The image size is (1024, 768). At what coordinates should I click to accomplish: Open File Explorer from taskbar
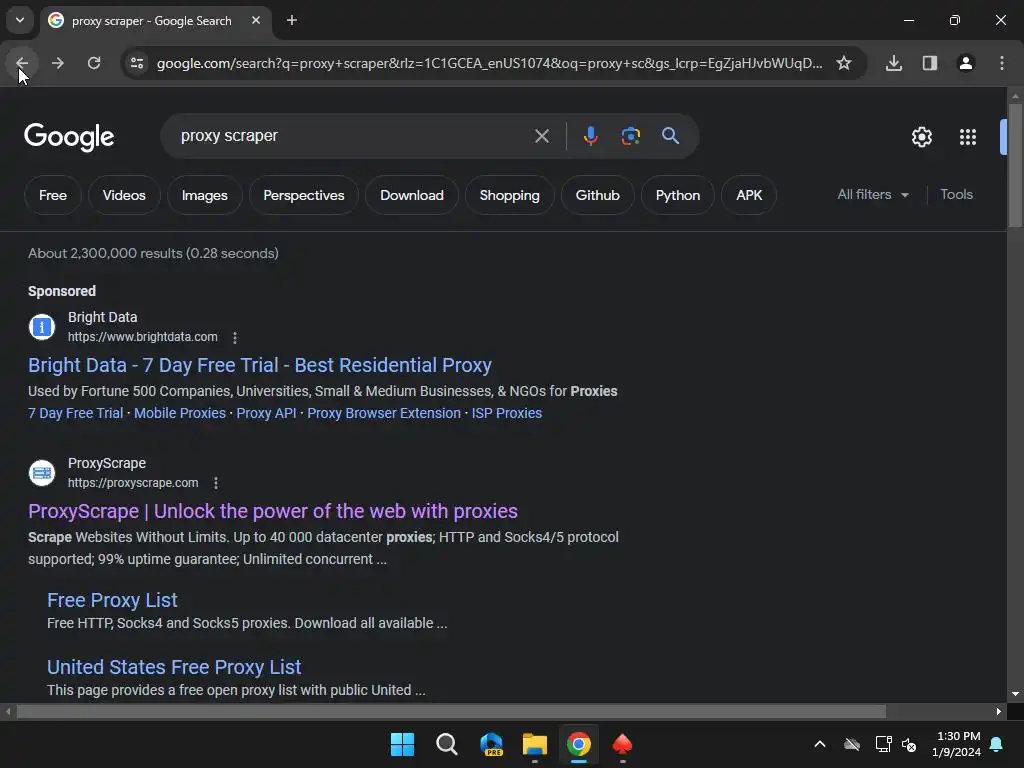534,744
